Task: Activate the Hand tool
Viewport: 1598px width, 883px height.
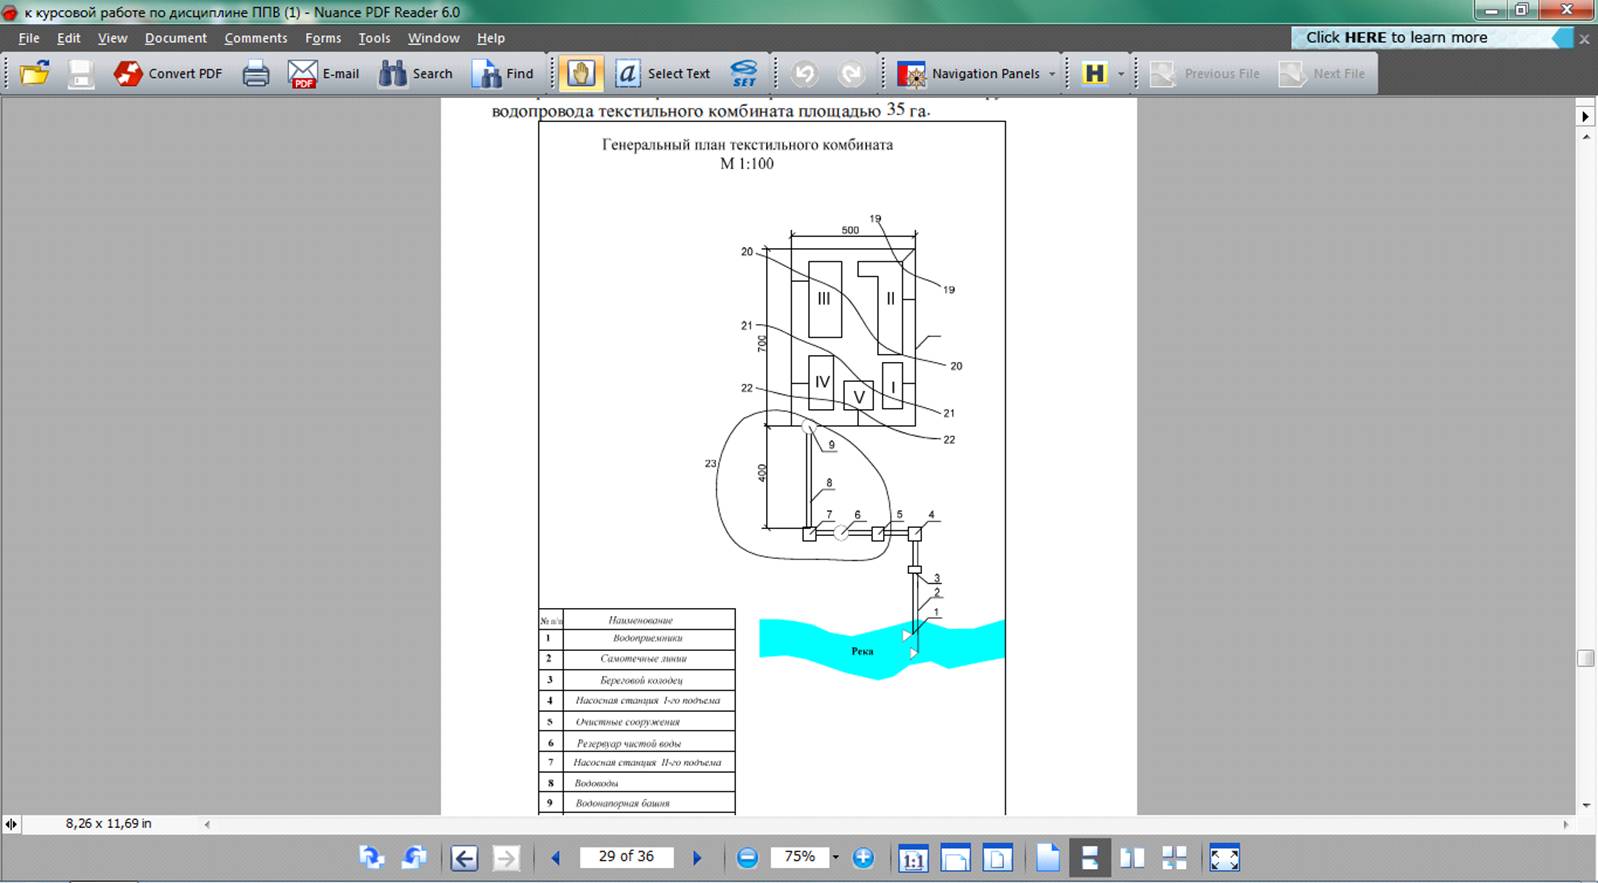Action: click(x=581, y=73)
